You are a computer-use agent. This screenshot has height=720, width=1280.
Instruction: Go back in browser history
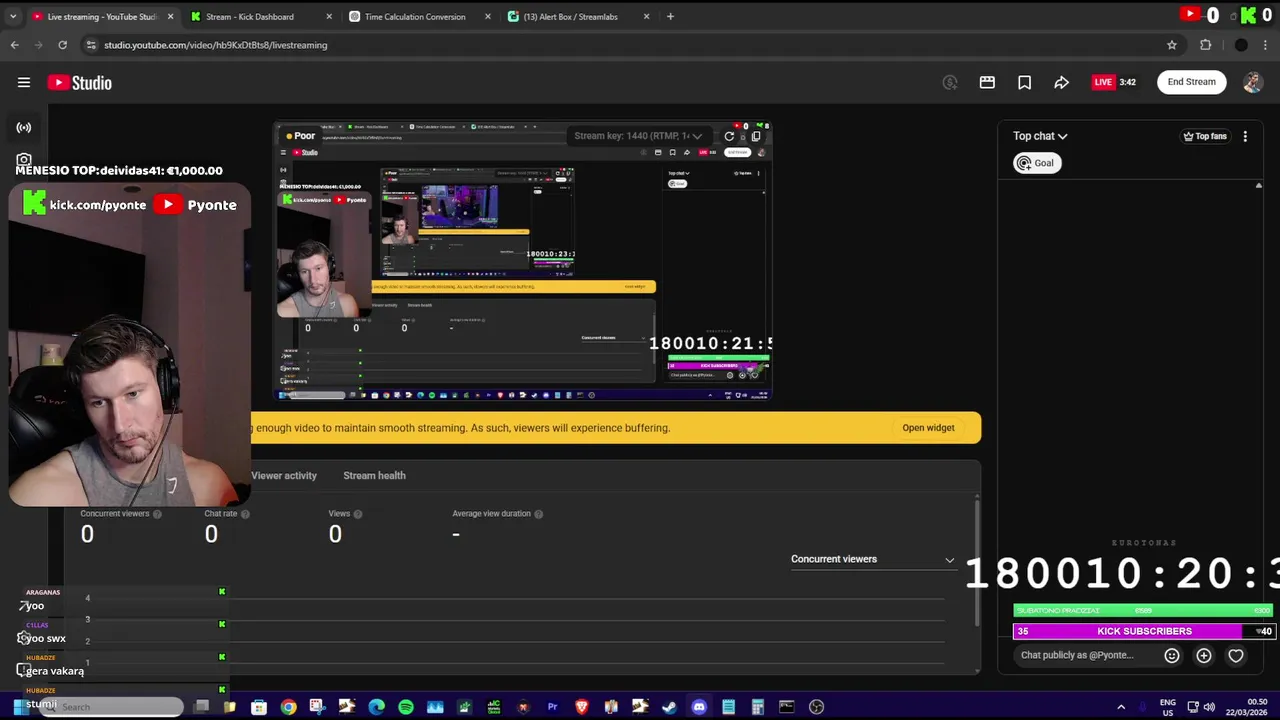click(x=14, y=45)
